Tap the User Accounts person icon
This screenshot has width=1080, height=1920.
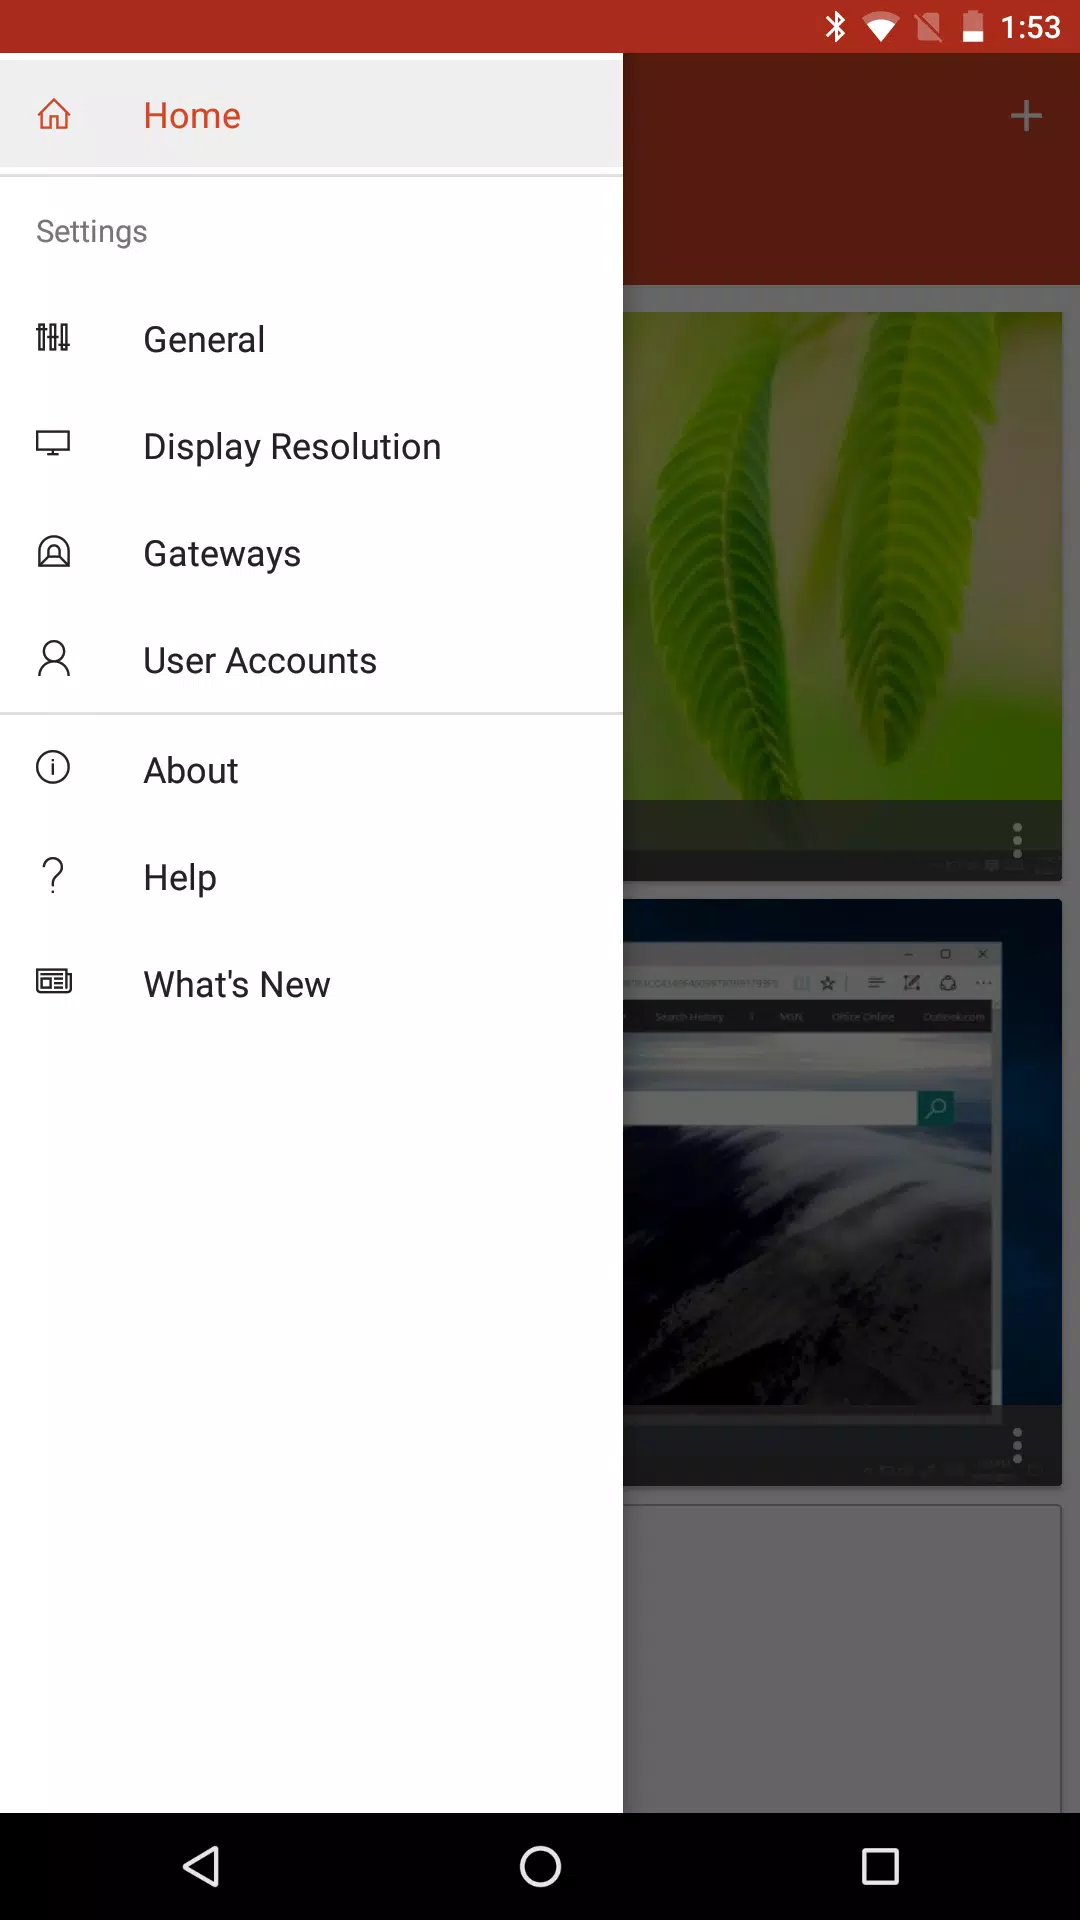tap(54, 659)
